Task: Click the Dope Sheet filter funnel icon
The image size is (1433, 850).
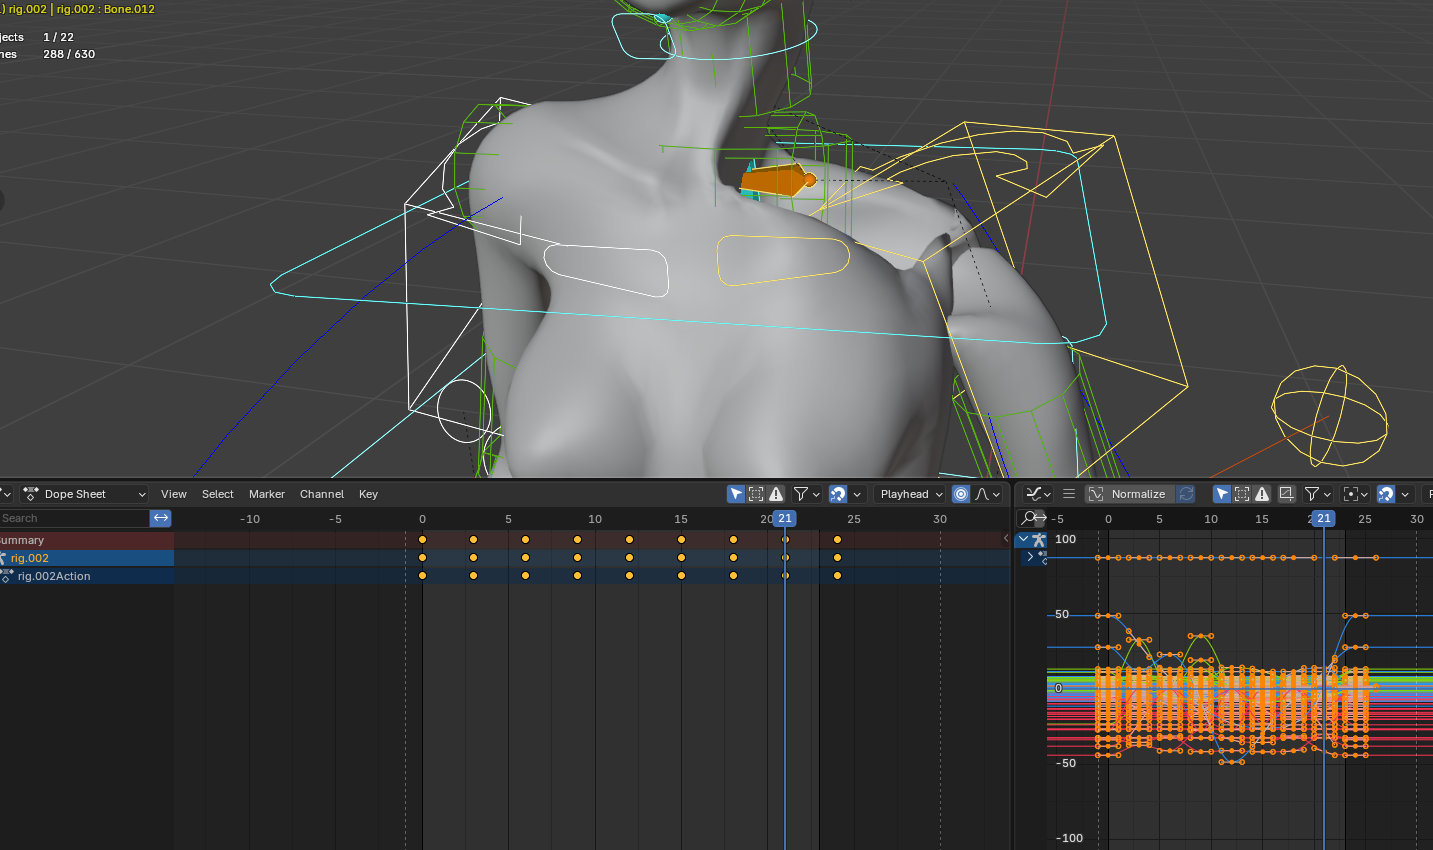Action: 801,494
